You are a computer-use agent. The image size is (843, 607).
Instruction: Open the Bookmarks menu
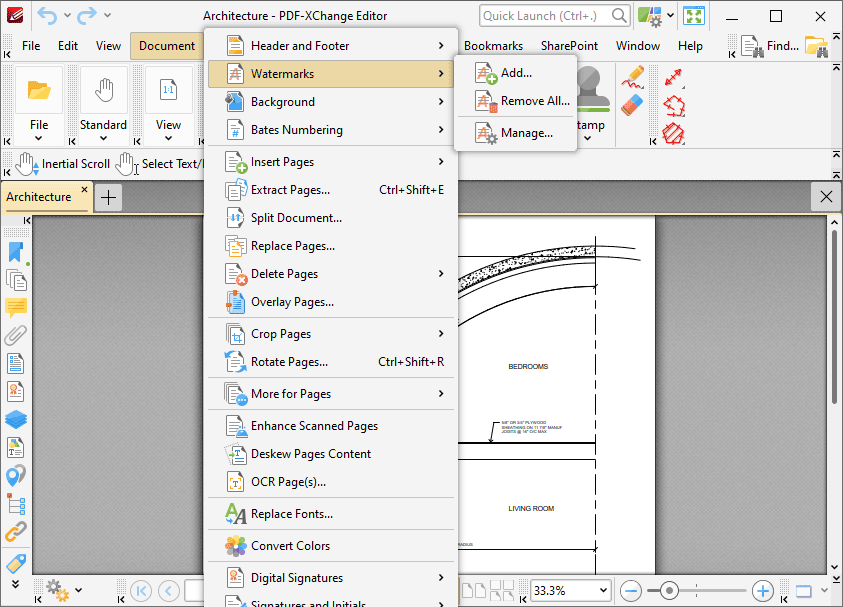[x=493, y=46]
